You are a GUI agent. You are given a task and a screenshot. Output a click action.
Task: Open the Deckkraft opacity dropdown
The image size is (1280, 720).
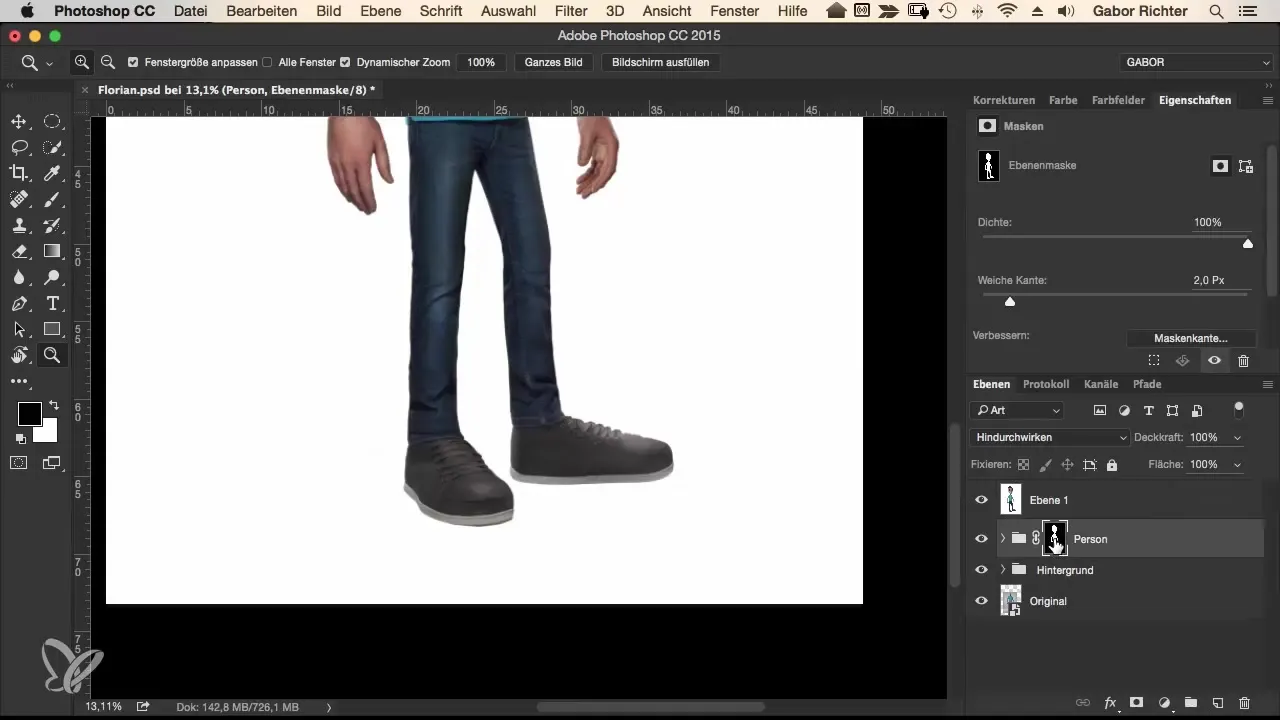coord(1238,438)
